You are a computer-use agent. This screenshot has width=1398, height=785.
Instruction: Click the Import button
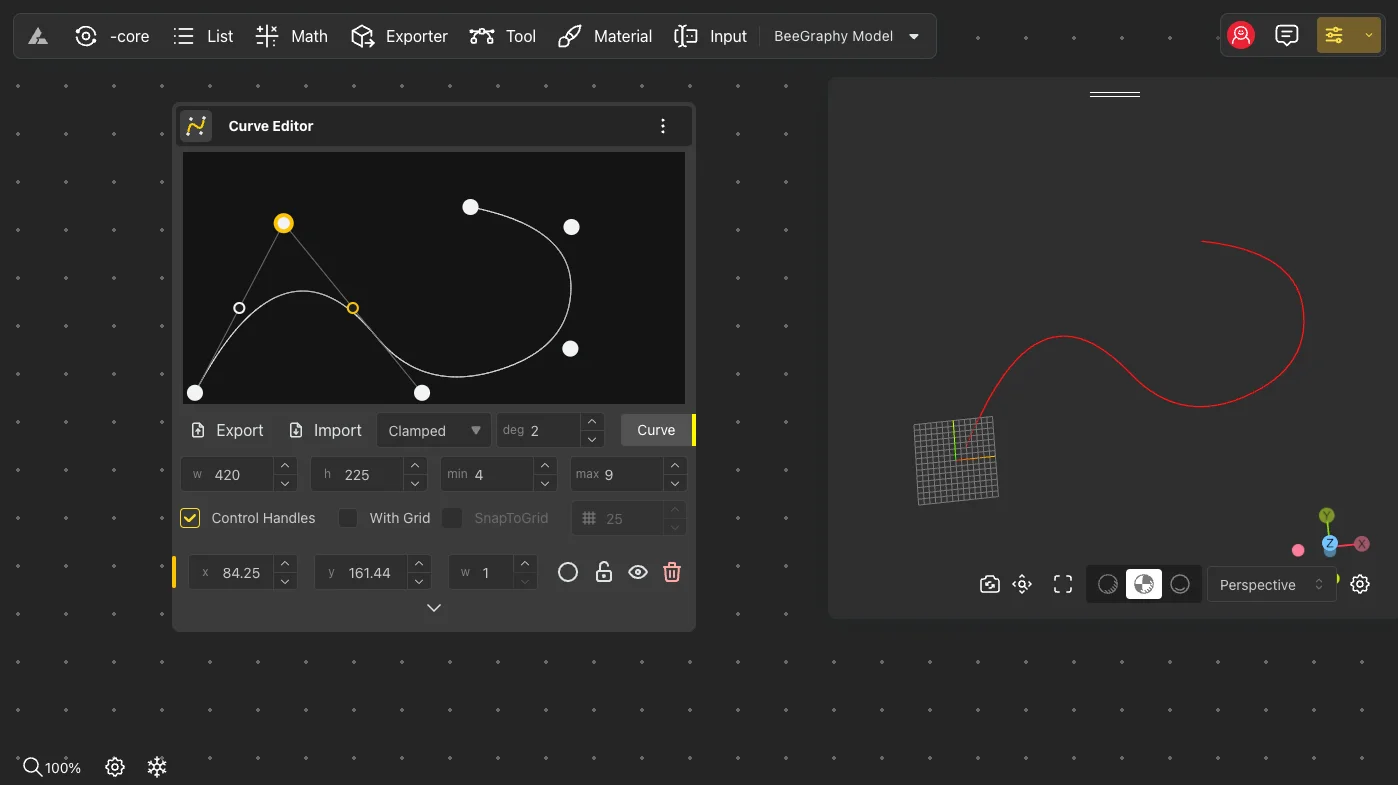pyautogui.click(x=325, y=430)
